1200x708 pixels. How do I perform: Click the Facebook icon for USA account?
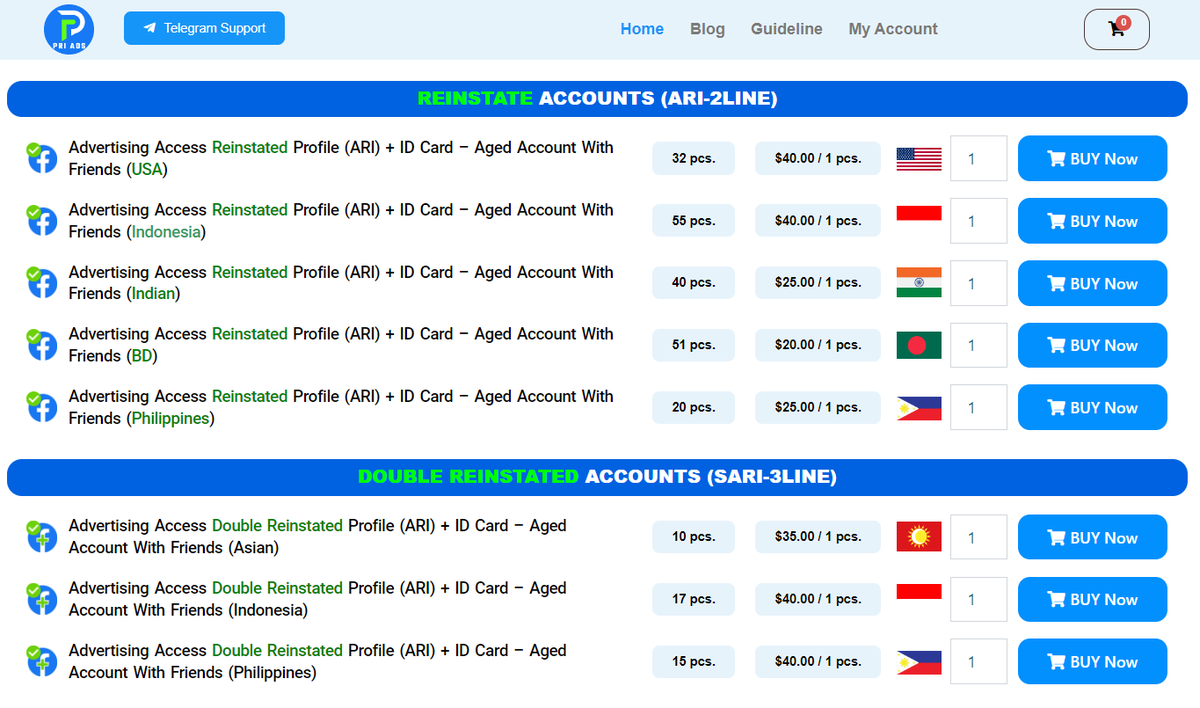pyautogui.click(x=41, y=158)
